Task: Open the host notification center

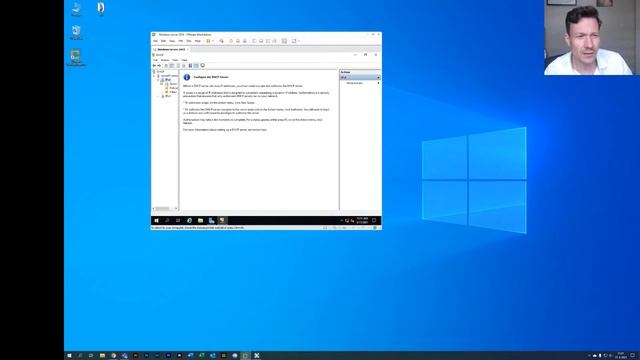Action: (633, 356)
